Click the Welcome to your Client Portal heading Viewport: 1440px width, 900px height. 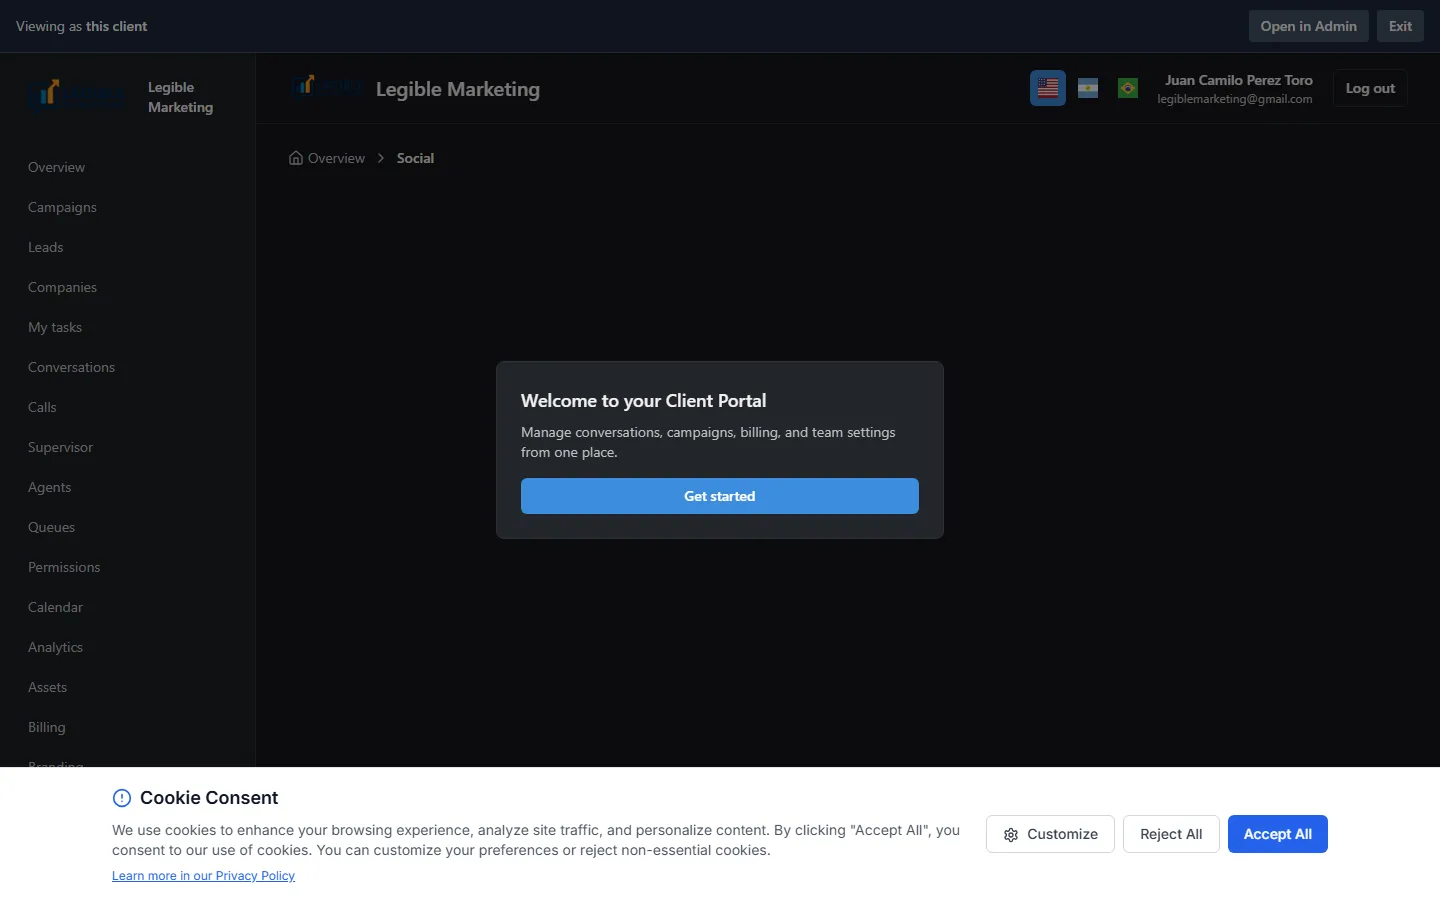coord(643,401)
